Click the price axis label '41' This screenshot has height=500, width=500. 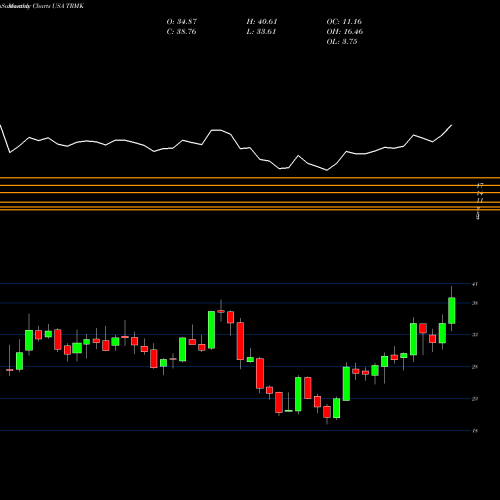tap(475, 284)
